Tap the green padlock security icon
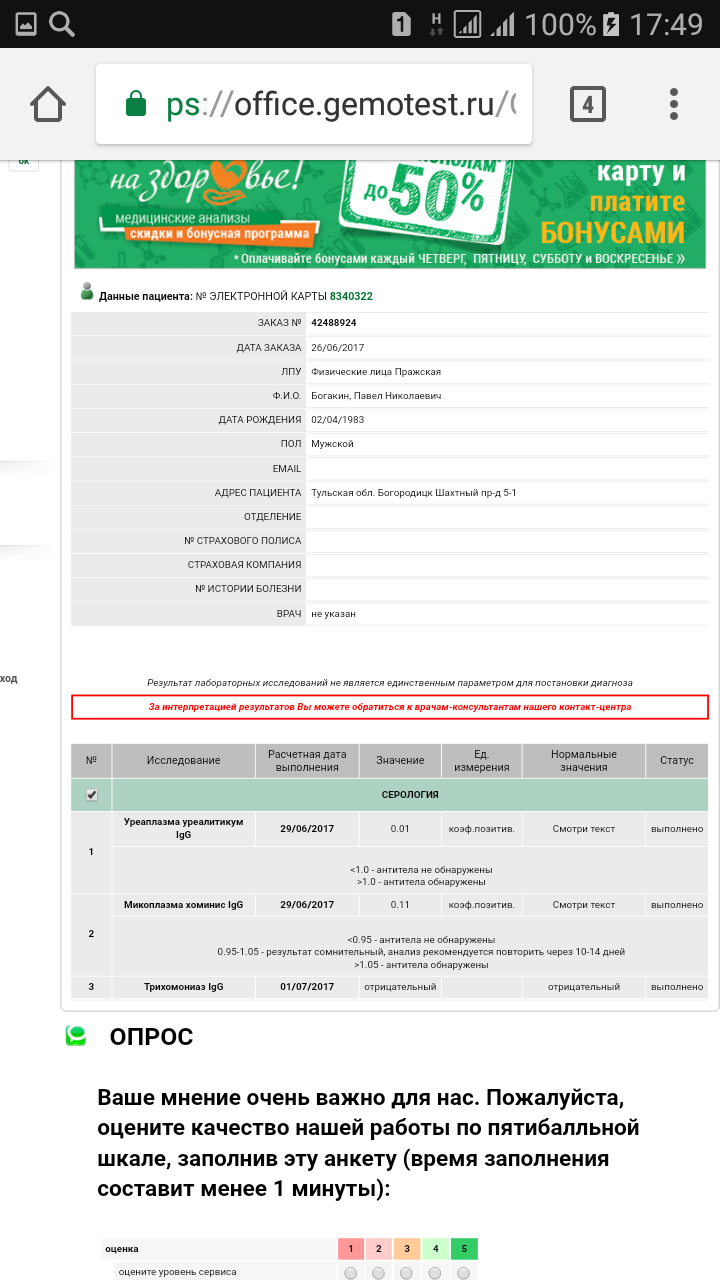Image resolution: width=720 pixels, height=1280 pixels. [x=136, y=105]
